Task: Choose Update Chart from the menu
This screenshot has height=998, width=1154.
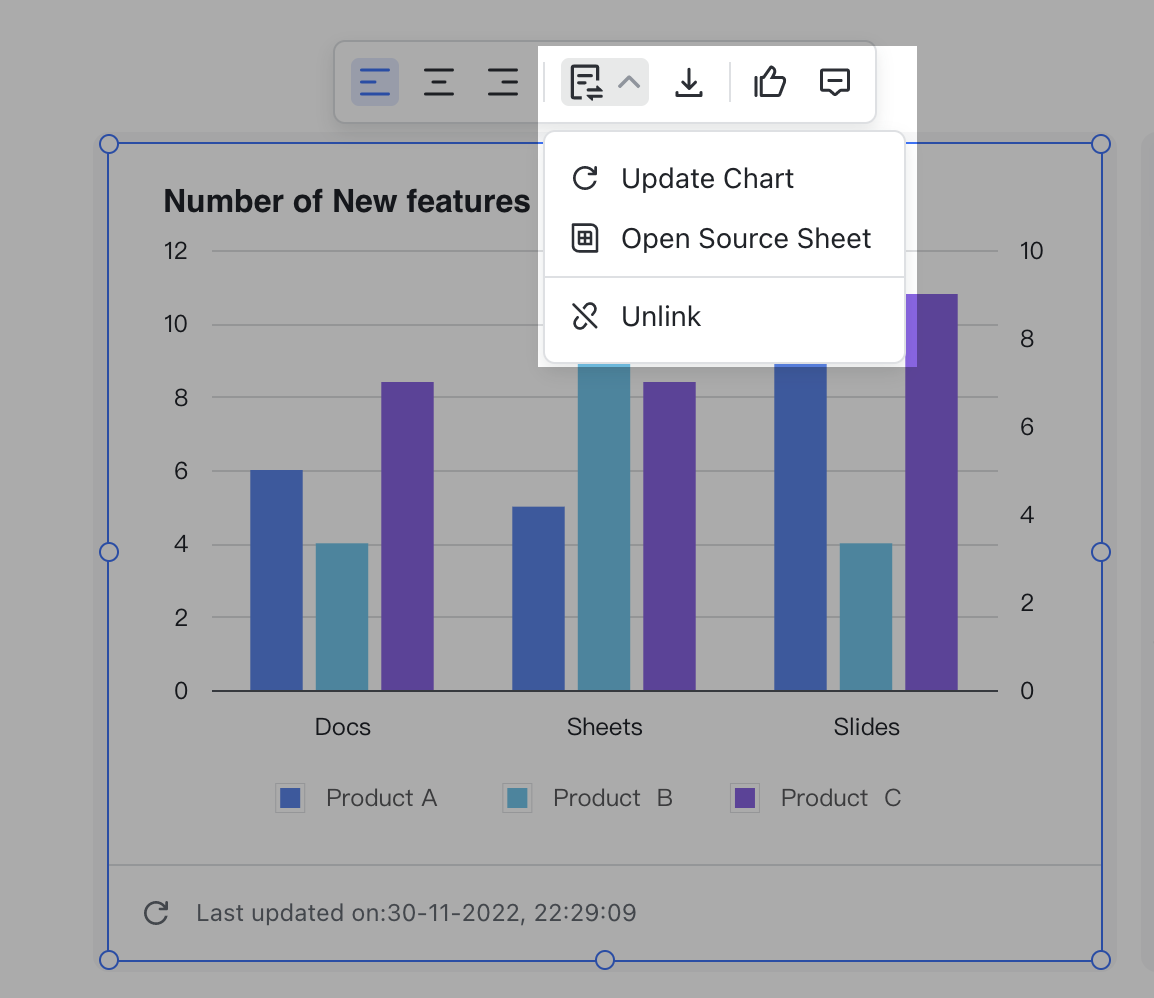Action: click(707, 179)
